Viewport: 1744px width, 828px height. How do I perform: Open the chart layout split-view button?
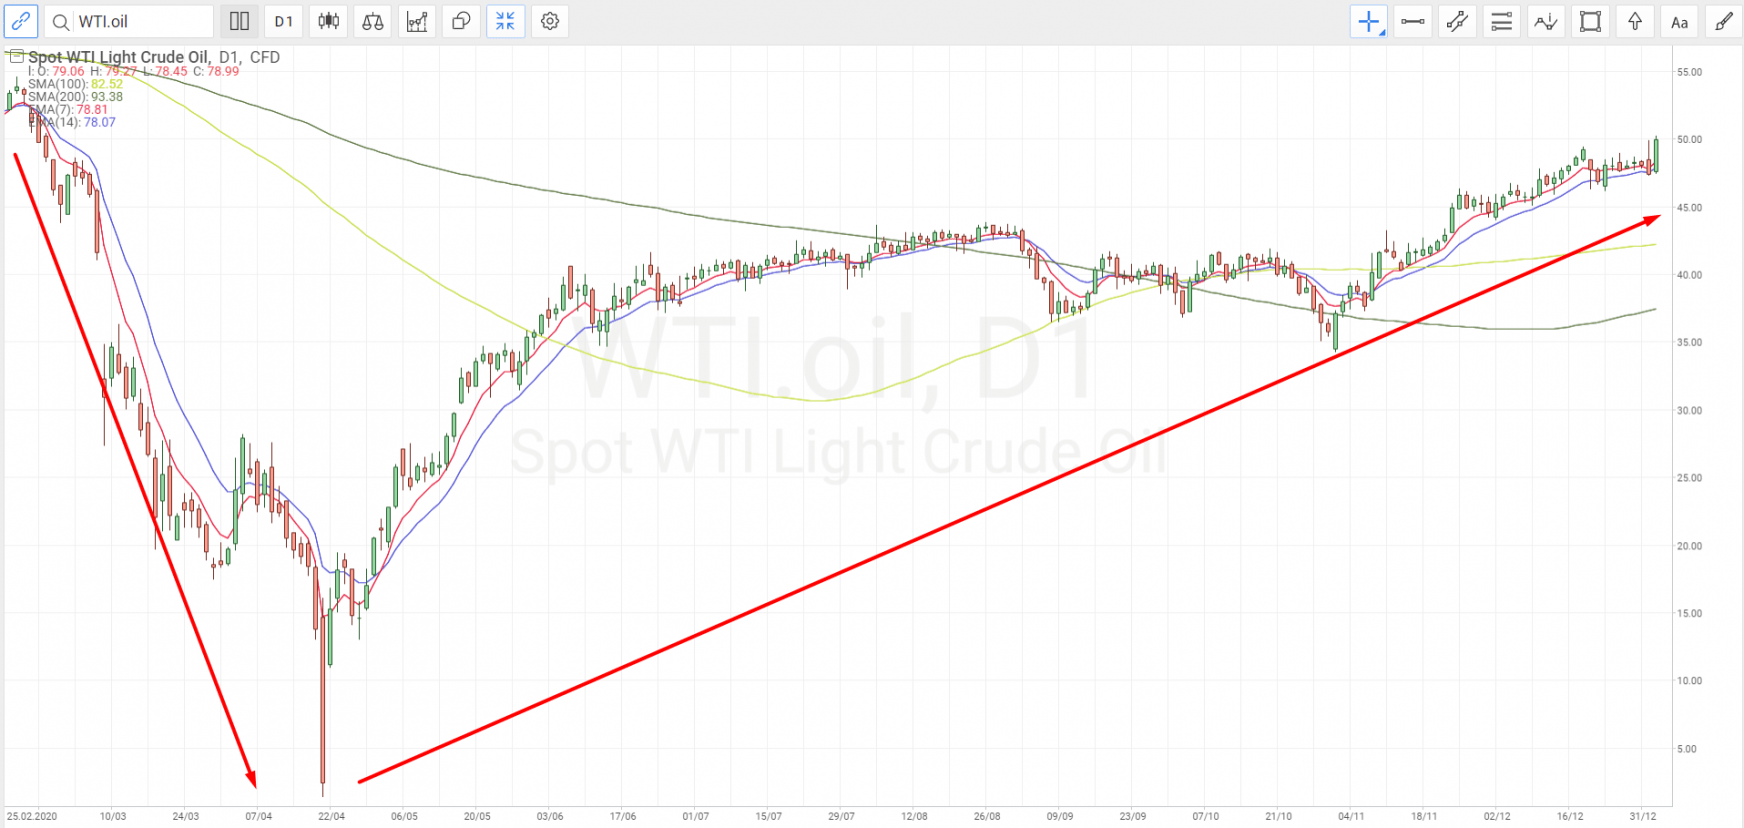click(x=239, y=21)
